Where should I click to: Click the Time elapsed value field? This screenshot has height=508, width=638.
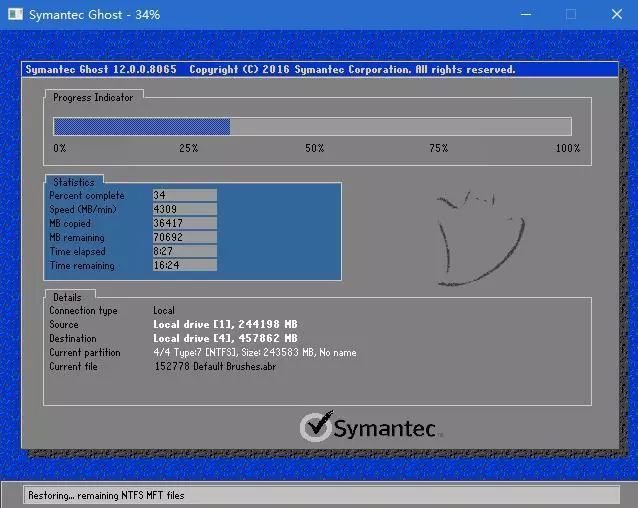coord(184,252)
